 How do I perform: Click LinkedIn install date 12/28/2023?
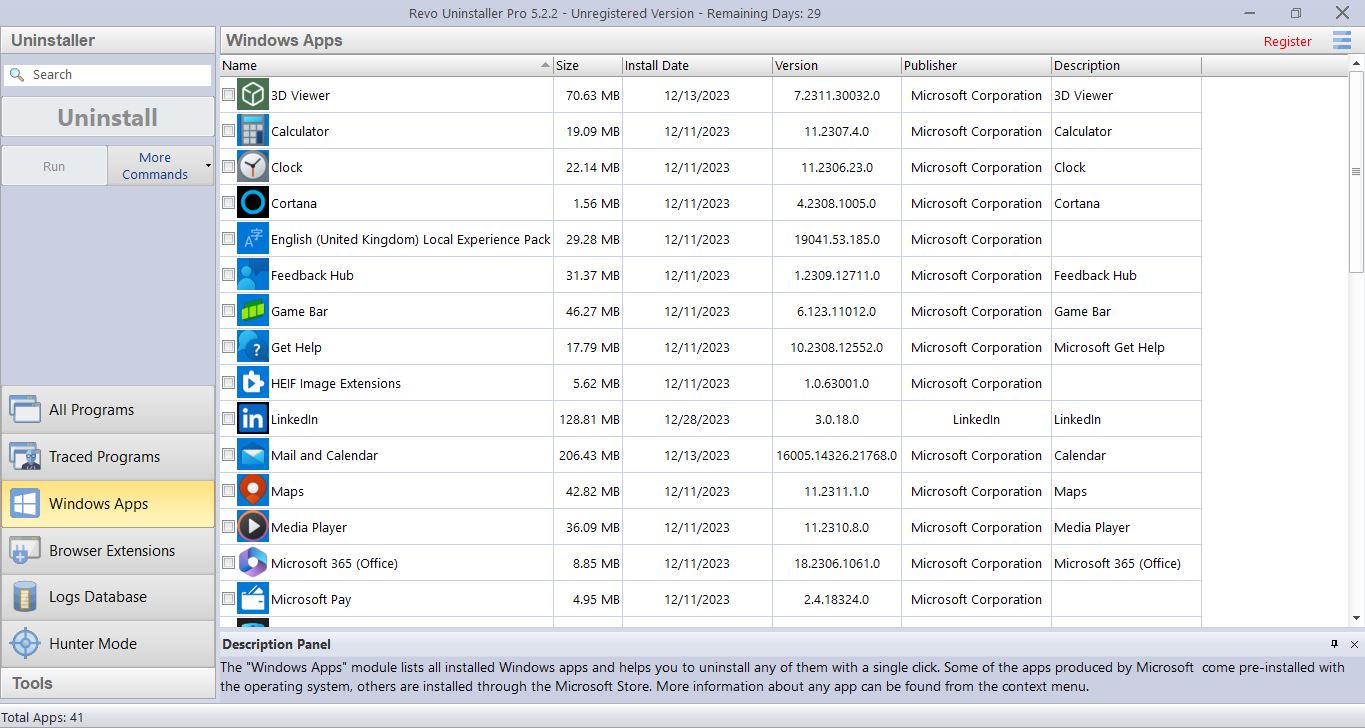coord(697,419)
